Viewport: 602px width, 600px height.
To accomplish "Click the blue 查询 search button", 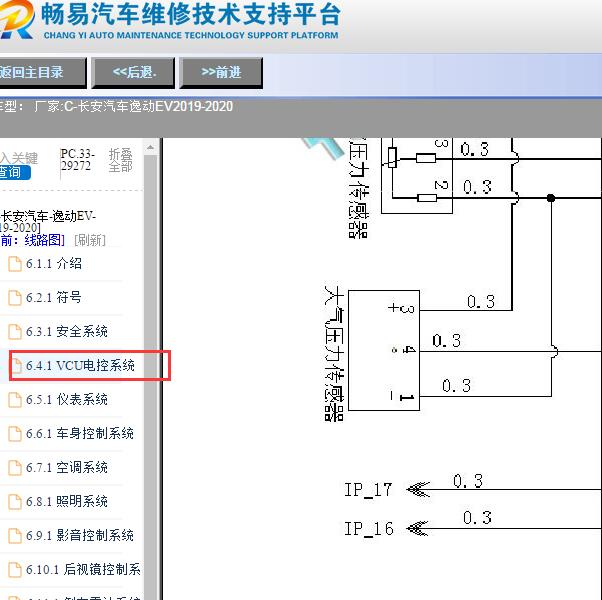I will pyautogui.click(x=15, y=172).
